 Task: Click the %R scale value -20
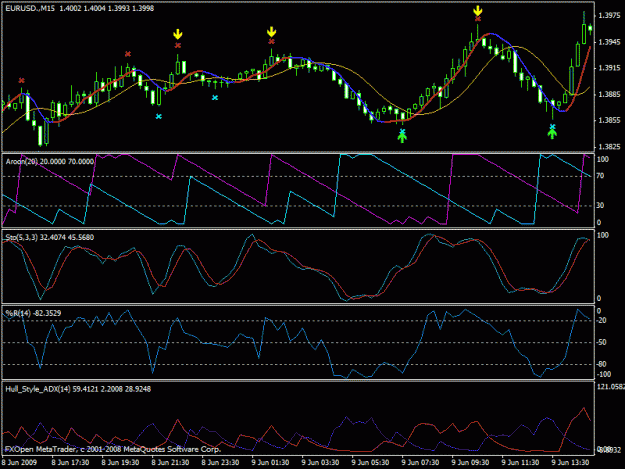[x=601, y=321]
